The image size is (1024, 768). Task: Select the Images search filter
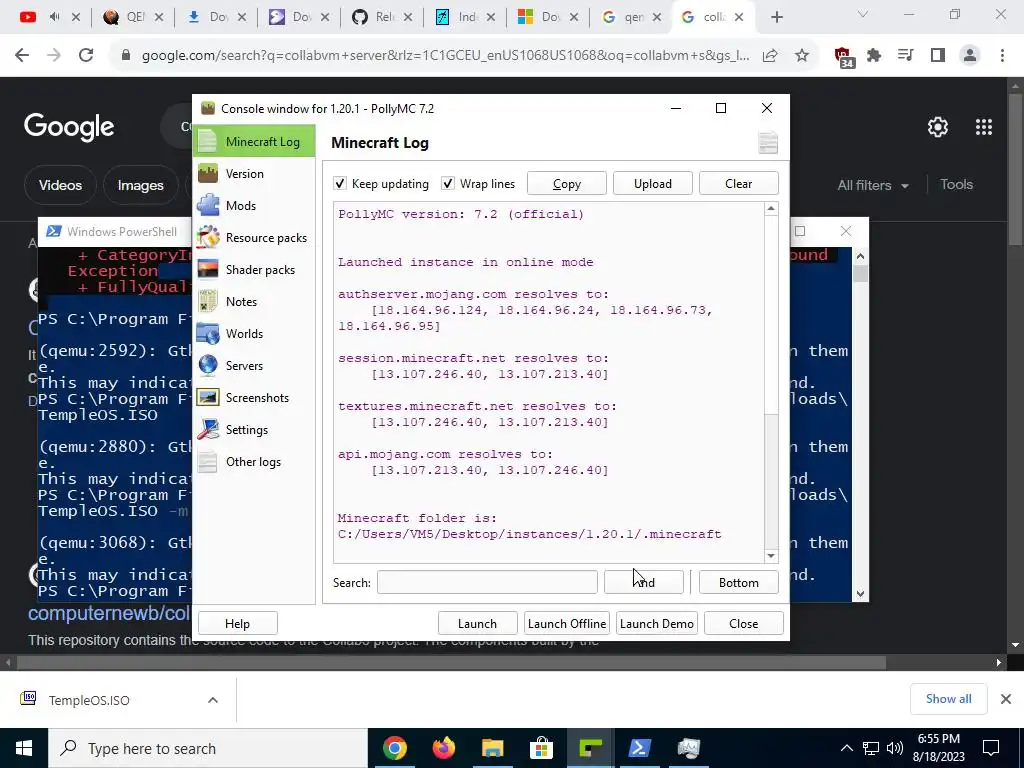click(x=140, y=185)
